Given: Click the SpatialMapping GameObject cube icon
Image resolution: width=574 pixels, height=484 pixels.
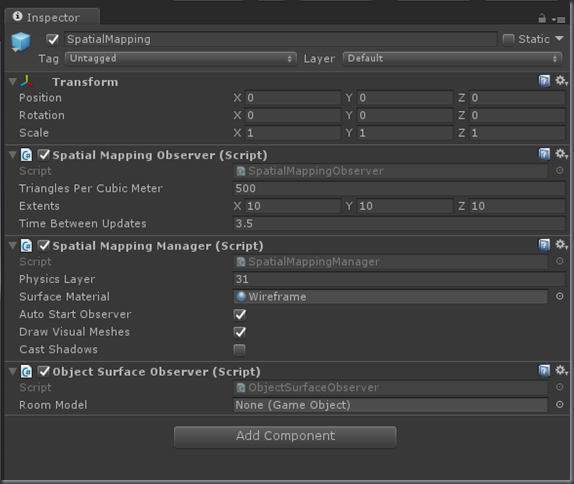Looking at the screenshot, I should point(20,42).
